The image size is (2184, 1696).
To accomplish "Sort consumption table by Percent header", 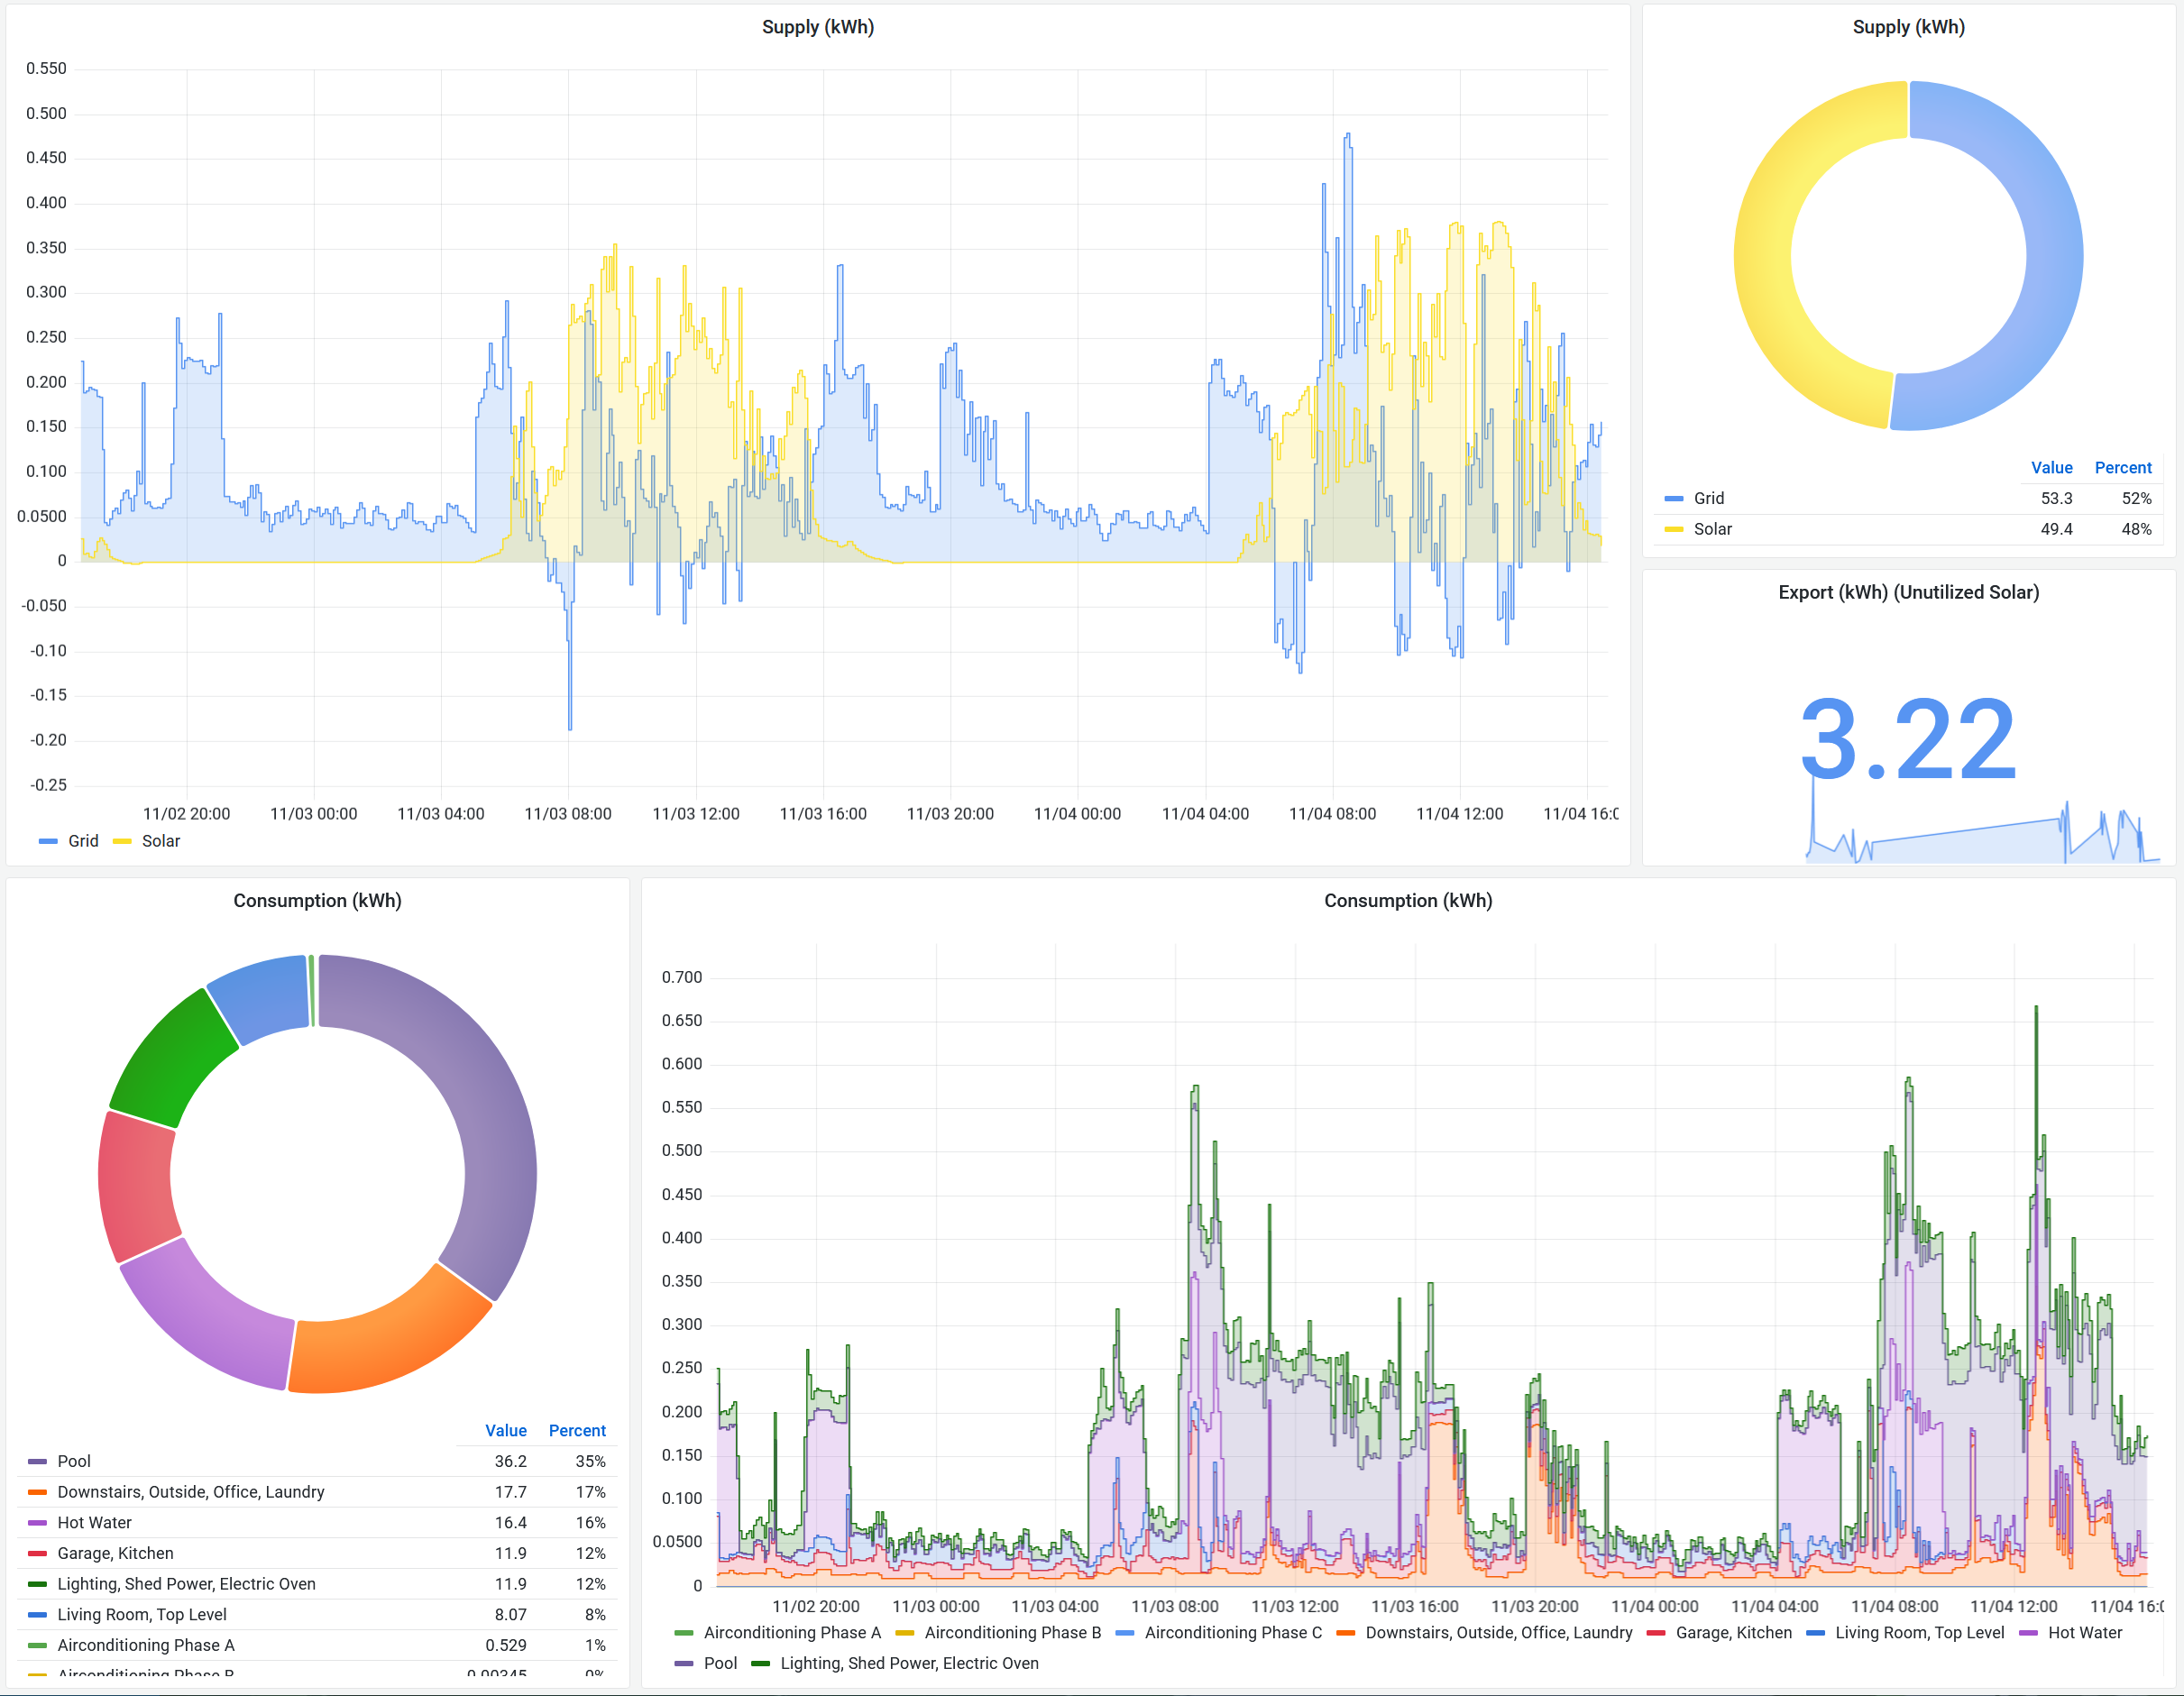I will point(576,1431).
